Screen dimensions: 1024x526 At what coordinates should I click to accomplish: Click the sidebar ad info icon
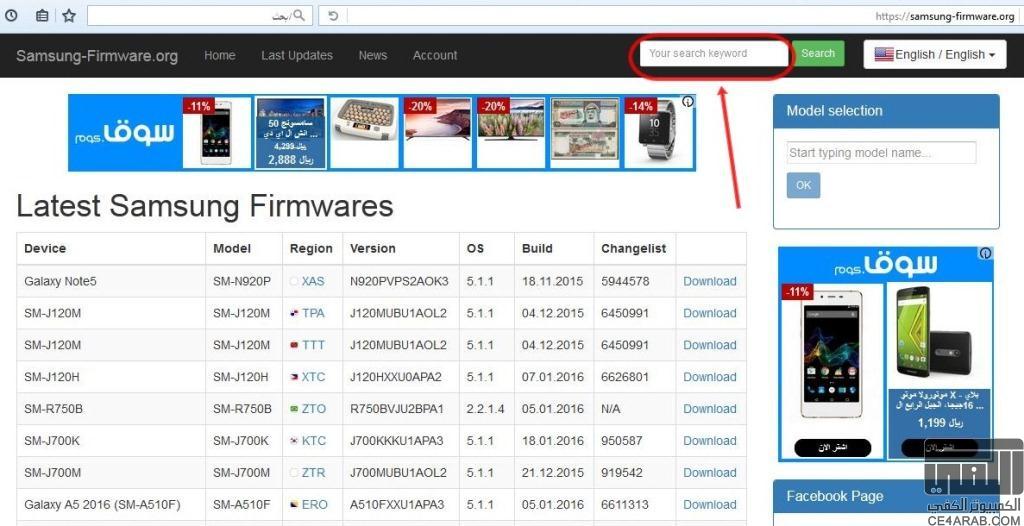coord(985,254)
